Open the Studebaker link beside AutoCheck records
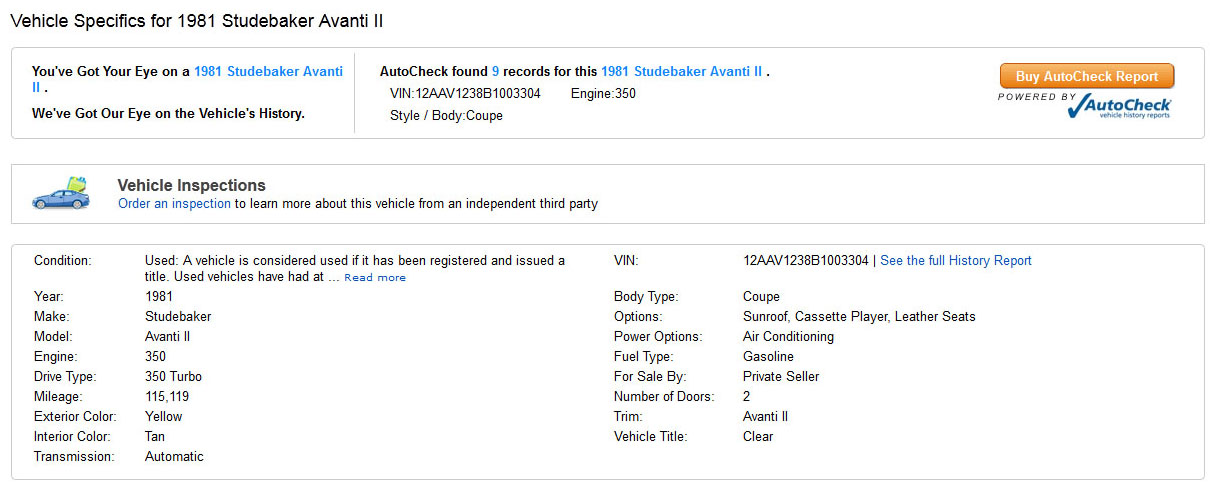Image resolution: width=1212 pixels, height=504 pixels. pyautogui.click(x=681, y=72)
